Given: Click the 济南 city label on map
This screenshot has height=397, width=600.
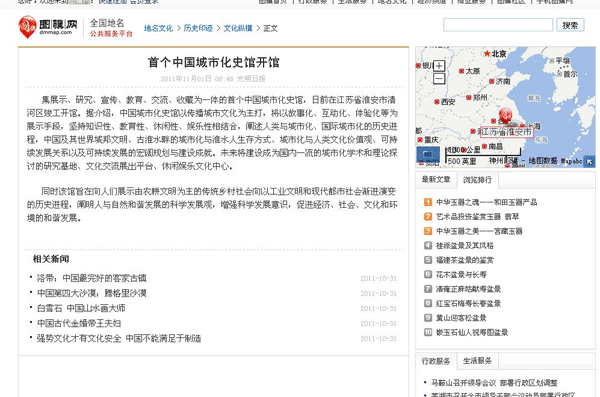Looking at the screenshot, I should 503,82.
